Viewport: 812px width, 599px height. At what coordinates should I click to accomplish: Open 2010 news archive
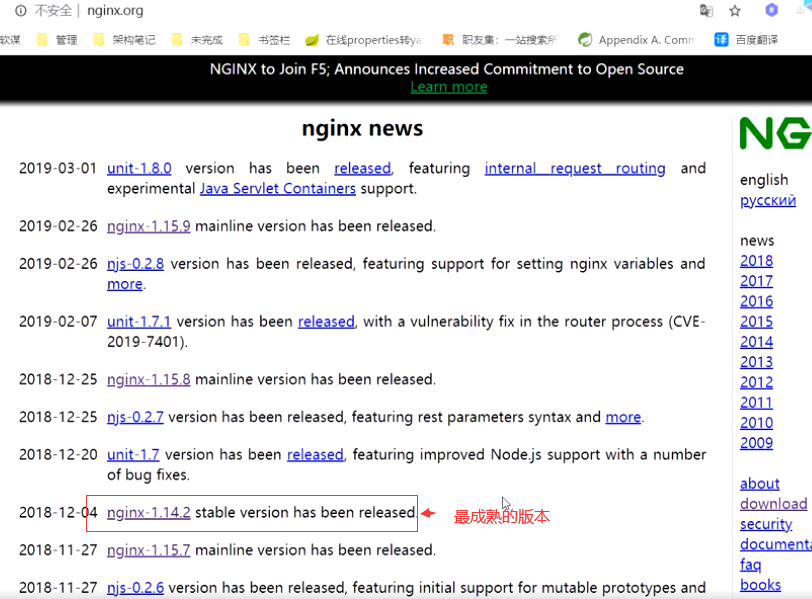tap(757, 422)
